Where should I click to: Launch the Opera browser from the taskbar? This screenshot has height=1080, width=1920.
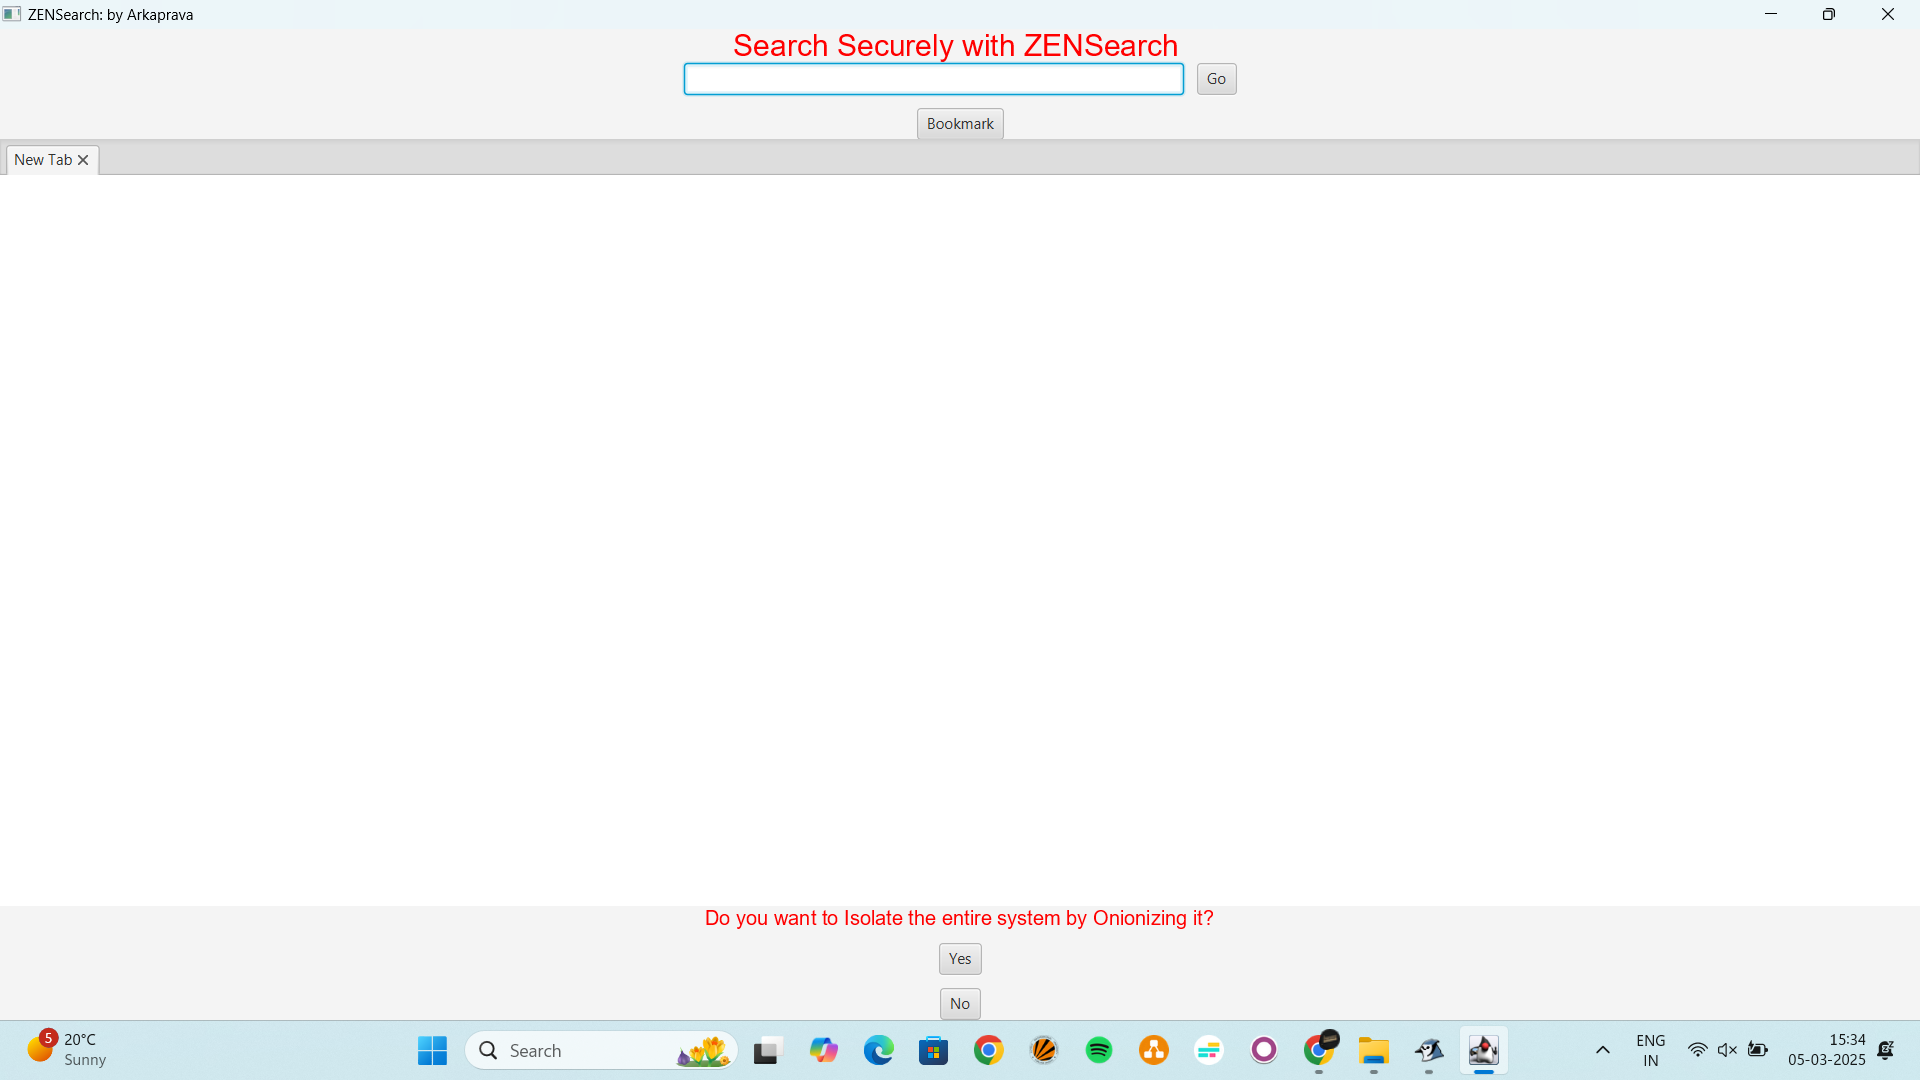[x=1263, y=1050]
